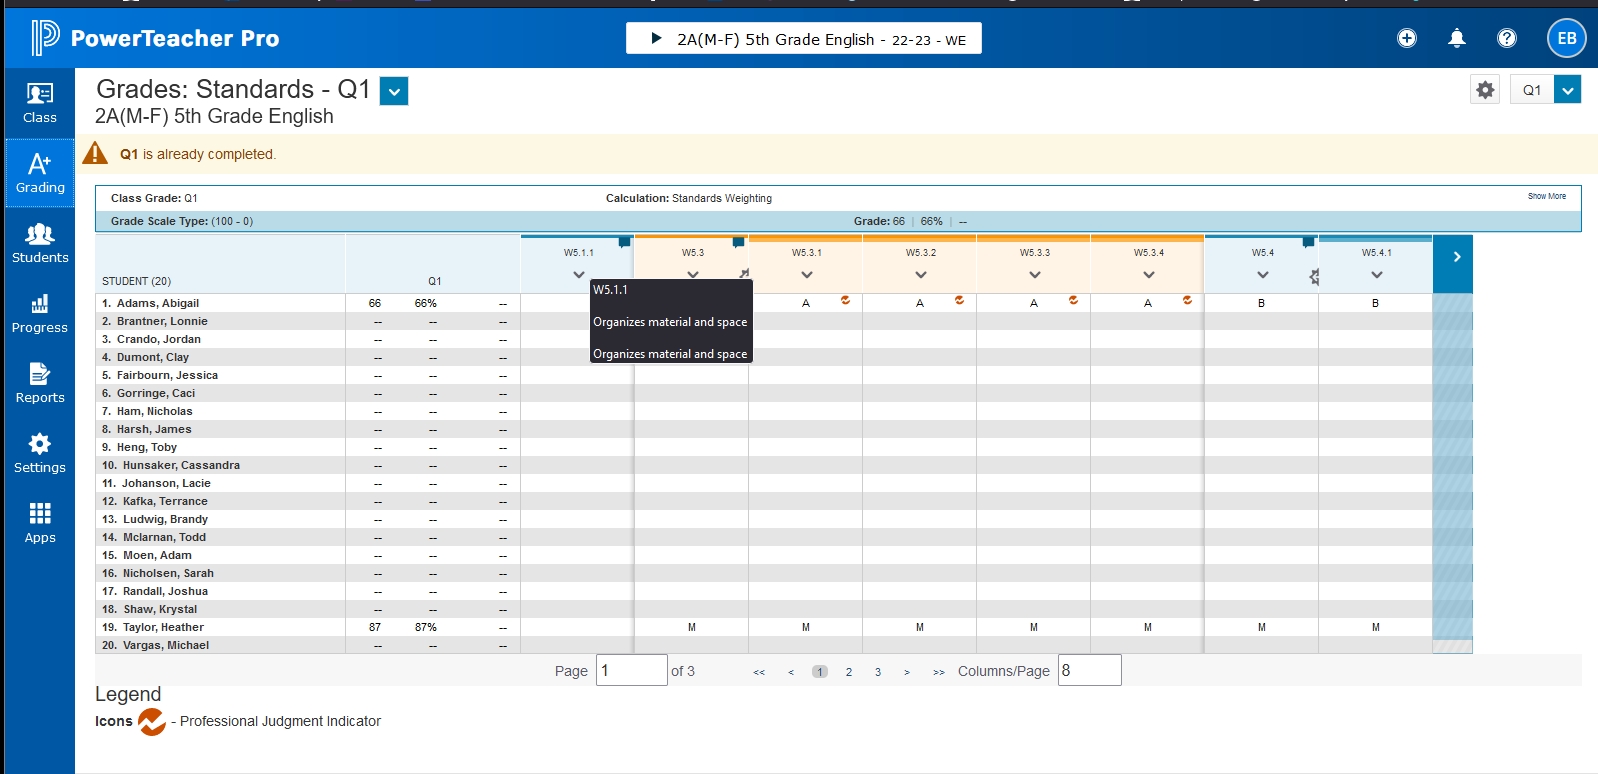Screen dimensions: 1598x774
Task: Expand the Grades: Standards - Q1 dropdown
Action: tap(394, 91)
